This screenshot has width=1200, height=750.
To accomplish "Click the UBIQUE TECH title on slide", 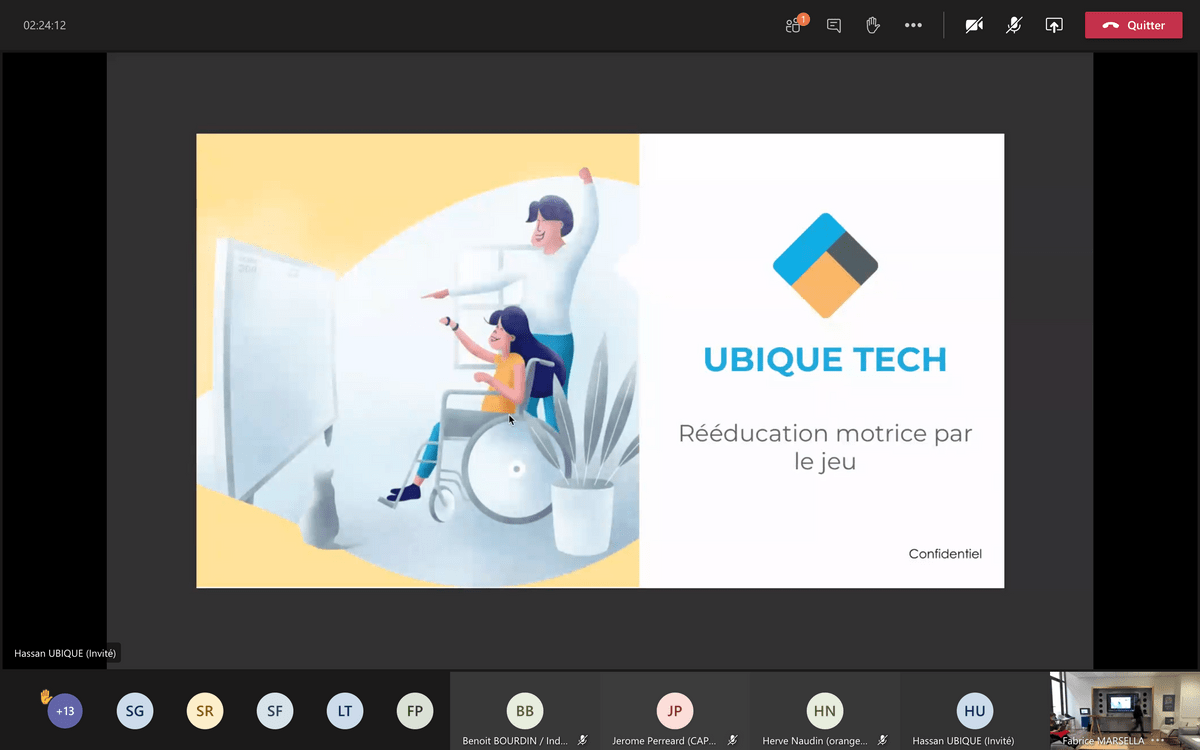I will point(825,359).
